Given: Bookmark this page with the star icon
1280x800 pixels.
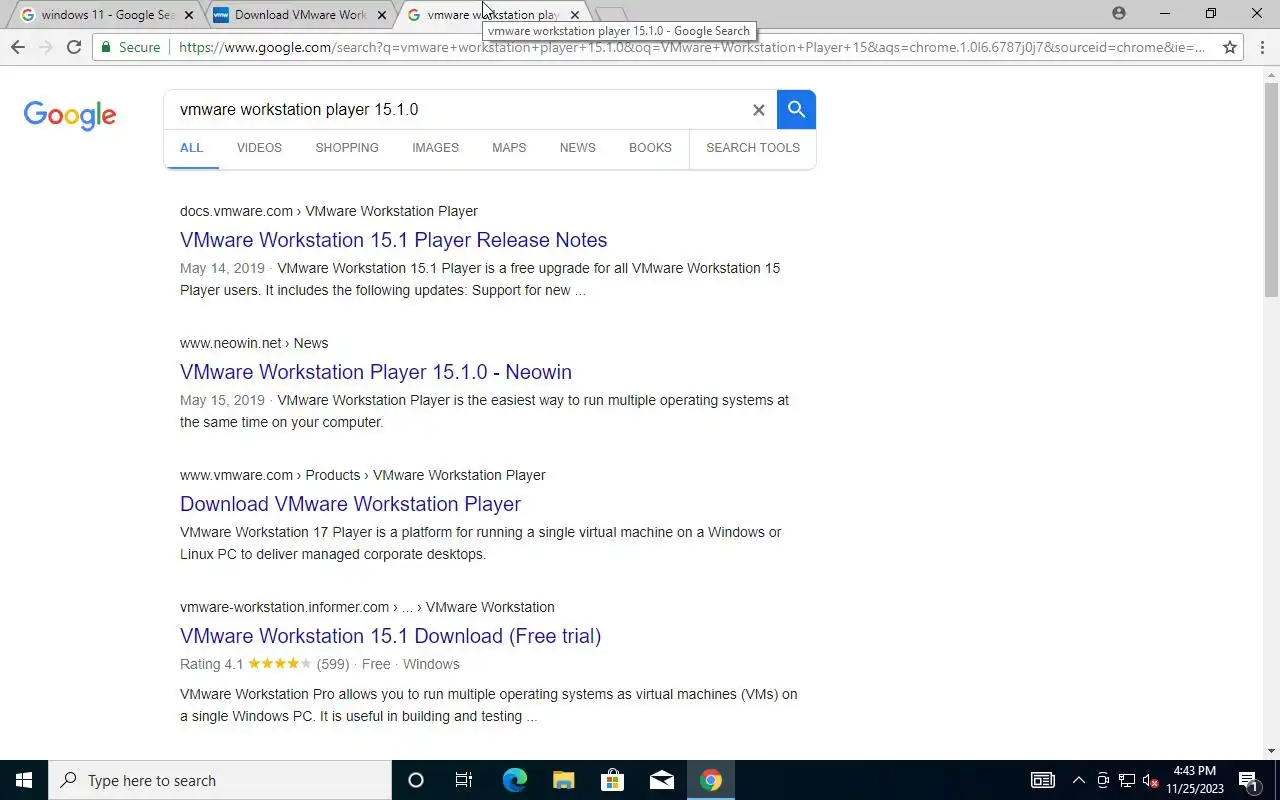Looking at the screenshot, I should click(x=1230, y=47).
